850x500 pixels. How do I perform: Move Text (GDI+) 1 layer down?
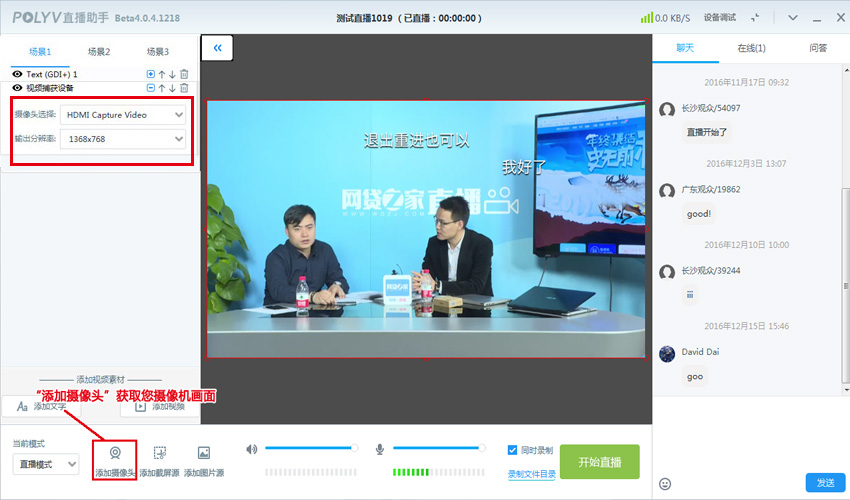tap(172, 74)
